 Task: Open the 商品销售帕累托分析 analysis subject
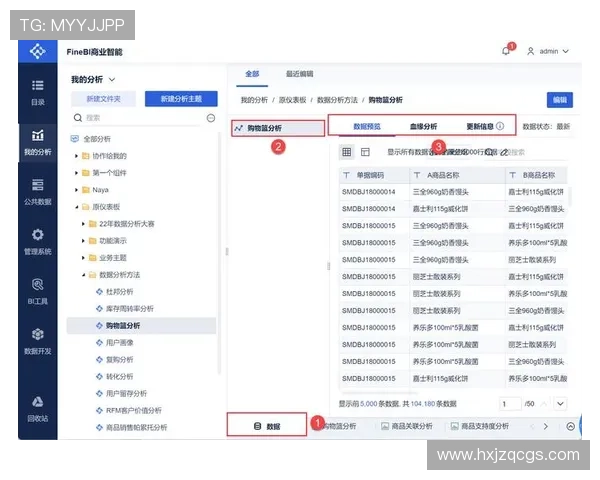[x=136, y=428]
